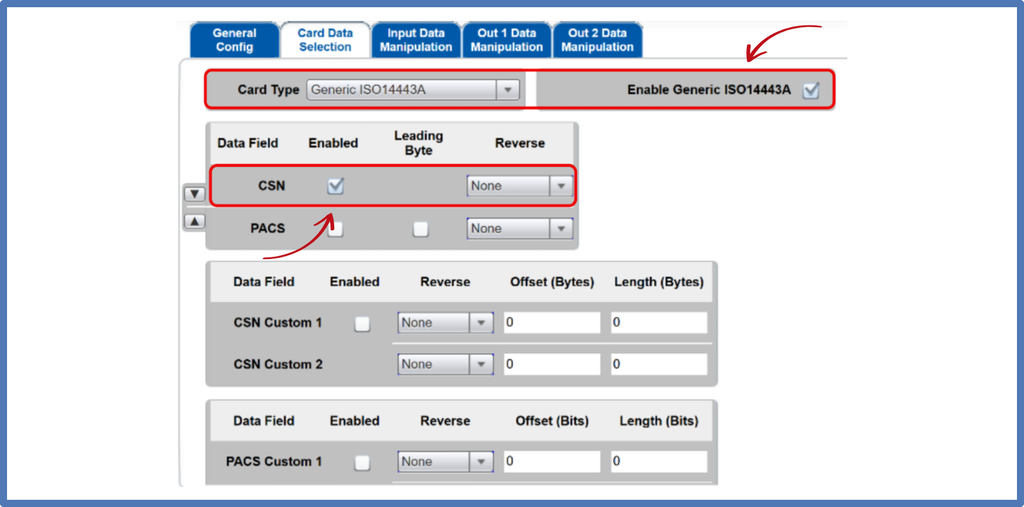Click the Card Type dropdown arrow button
This screenshot has width=1024, height=507.
[507, 90]
